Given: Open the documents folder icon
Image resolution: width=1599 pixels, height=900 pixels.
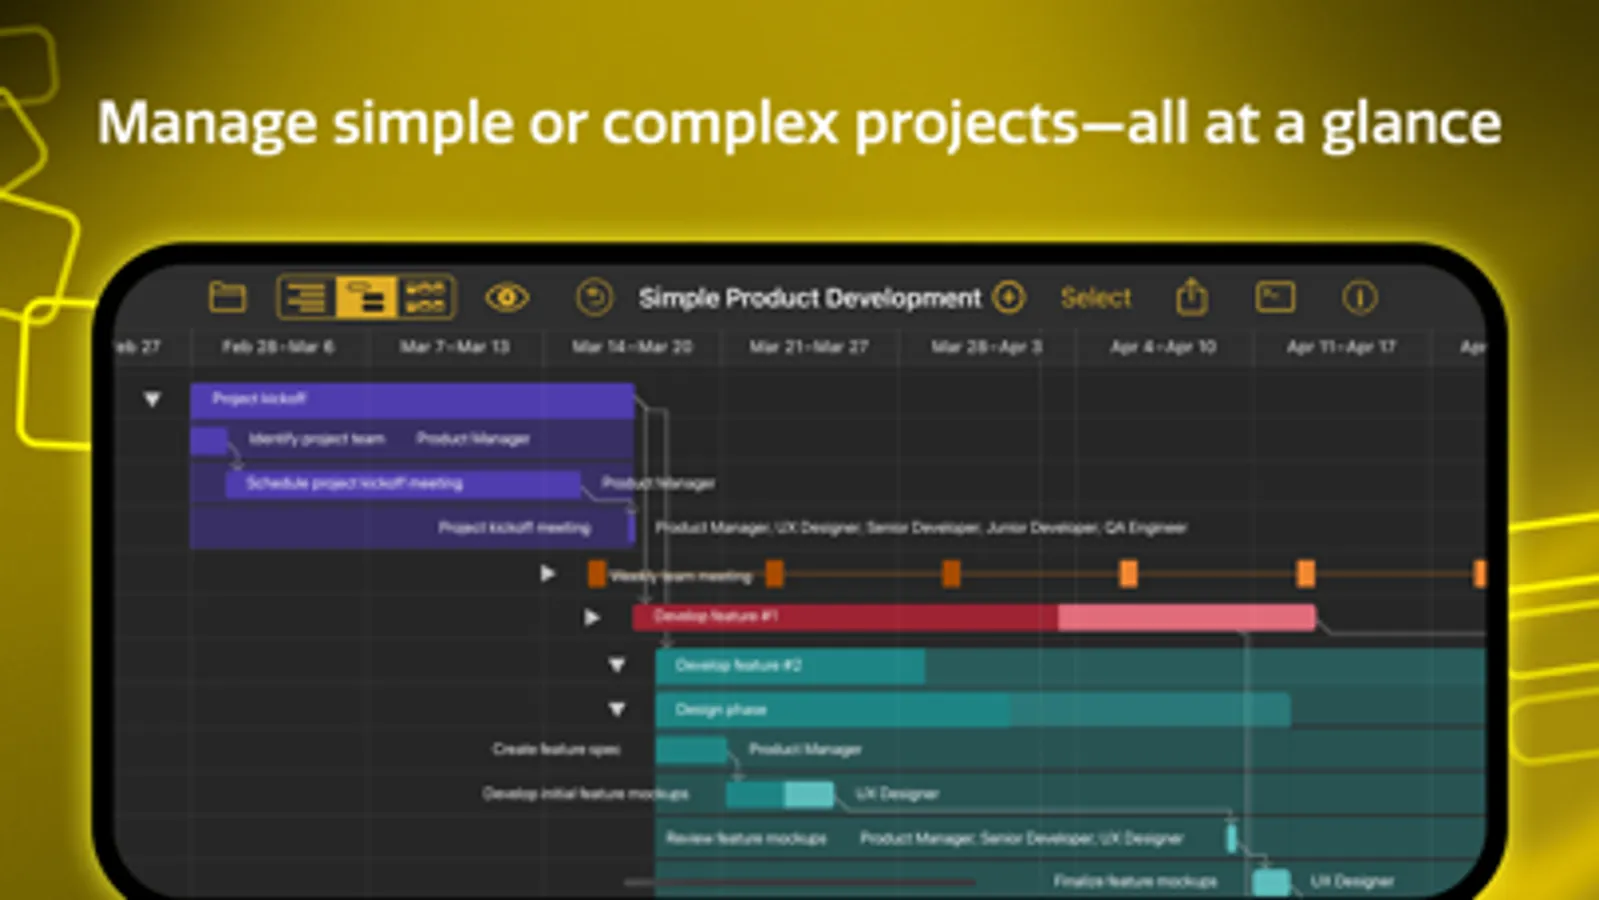Looking at the screenshot, I should [x=227, y=297].
